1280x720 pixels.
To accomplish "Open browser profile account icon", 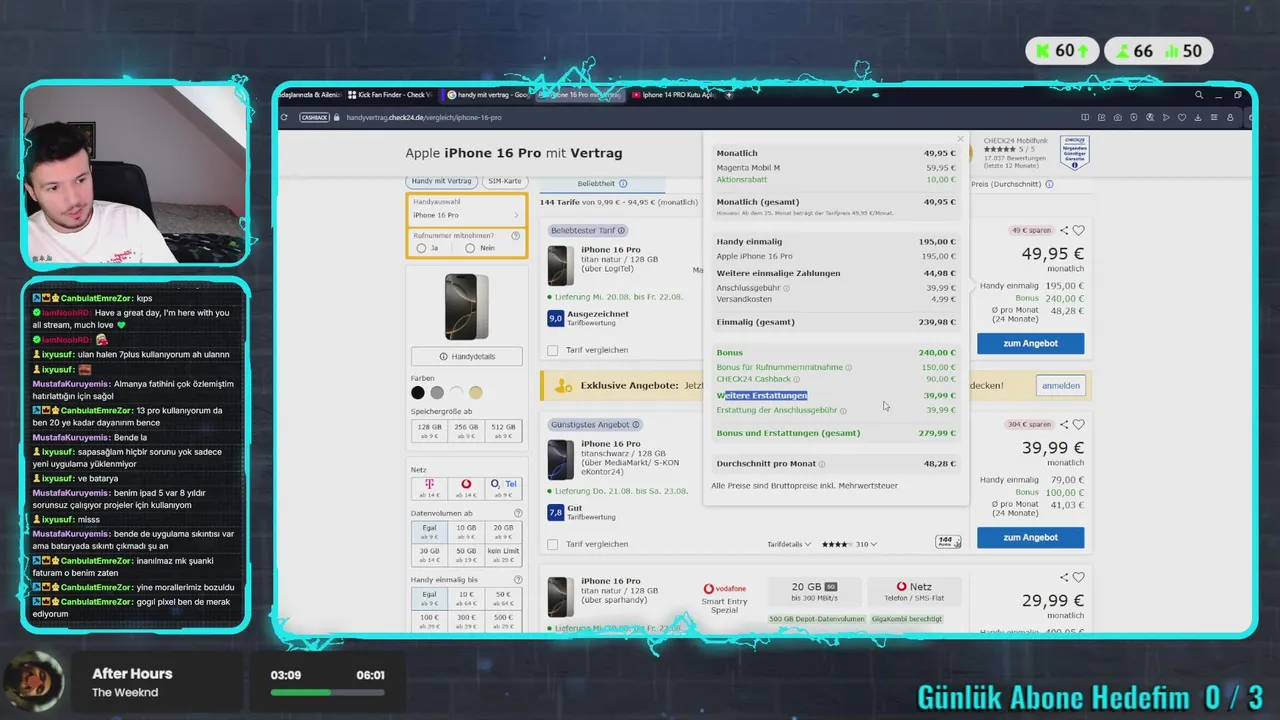I will [1230, 117].
